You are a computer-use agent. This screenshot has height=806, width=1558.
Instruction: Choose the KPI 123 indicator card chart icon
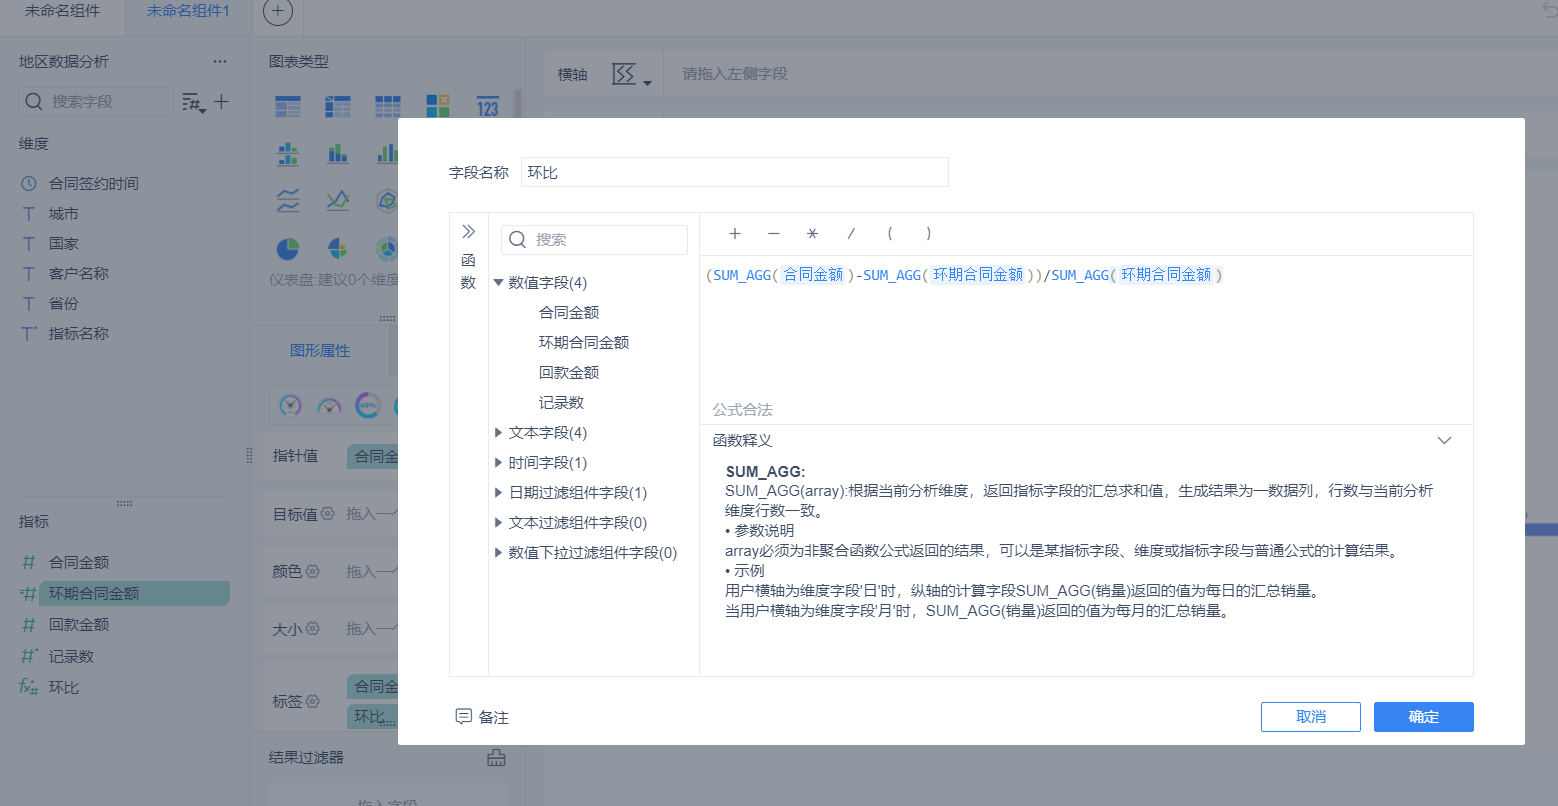(x=488, y=107)
